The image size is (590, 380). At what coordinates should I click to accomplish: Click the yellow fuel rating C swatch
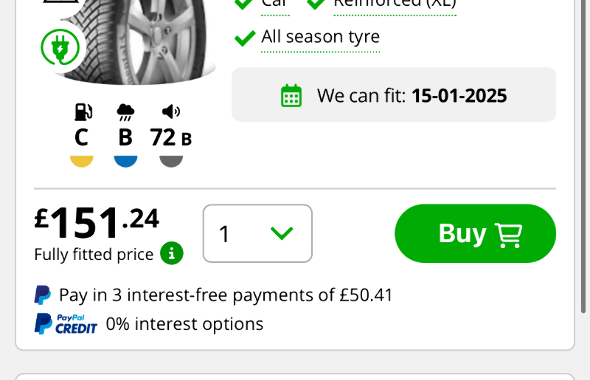point(82,161)
